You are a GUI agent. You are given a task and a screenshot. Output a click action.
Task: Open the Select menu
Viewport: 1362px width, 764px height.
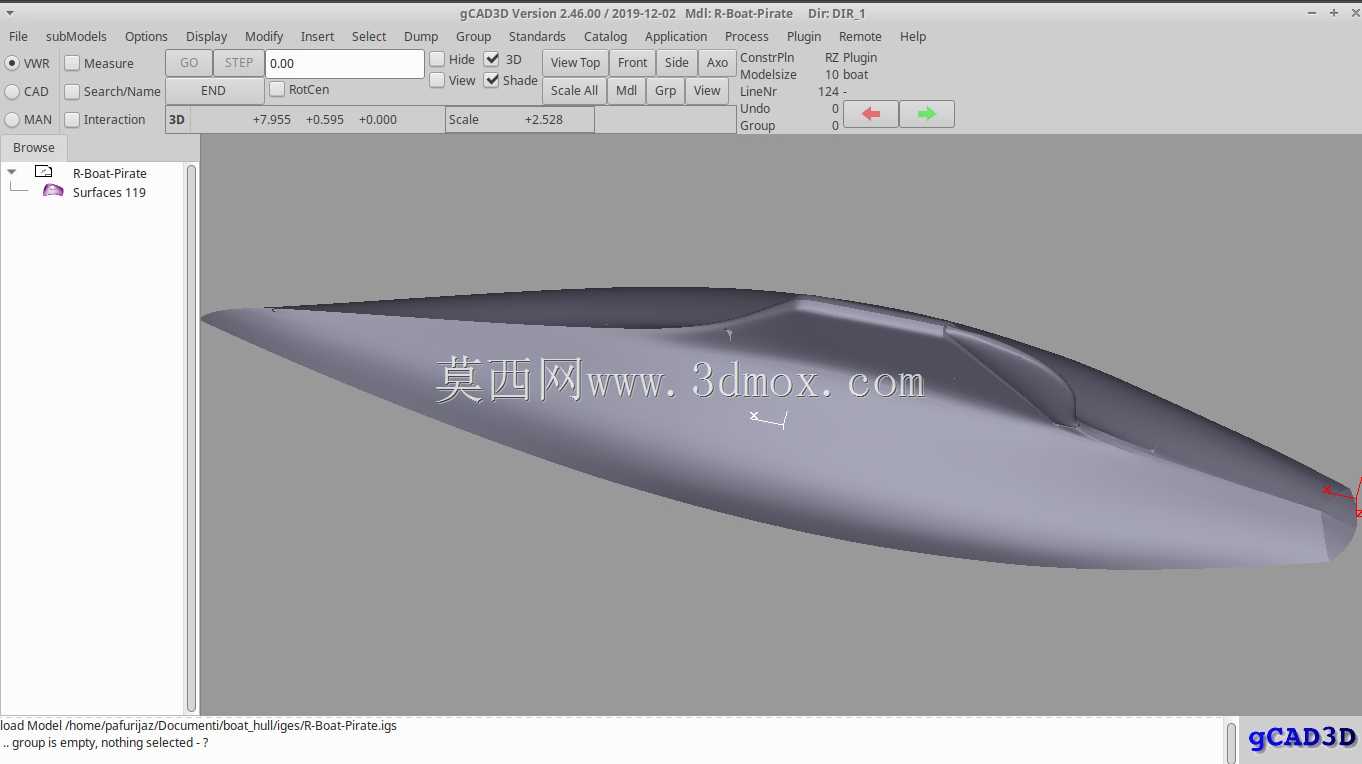coord(369,36)
